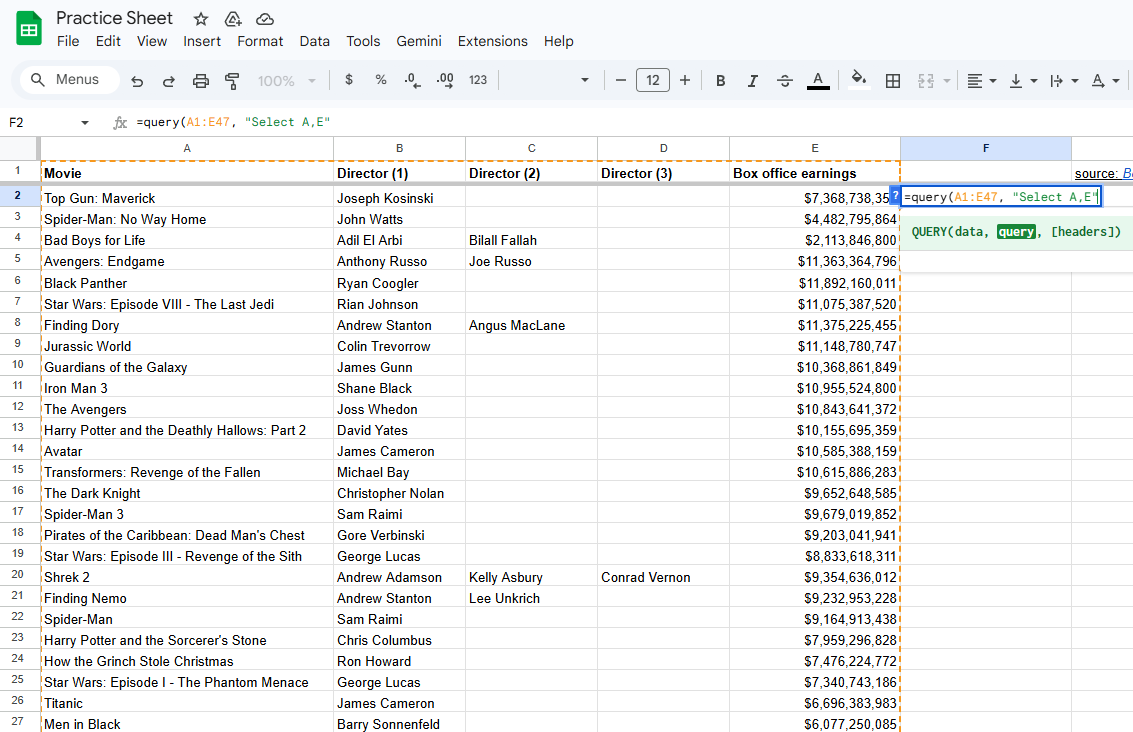1133x732 pixels.
Task: Star the Practice Sheet document
Action: 200,17
